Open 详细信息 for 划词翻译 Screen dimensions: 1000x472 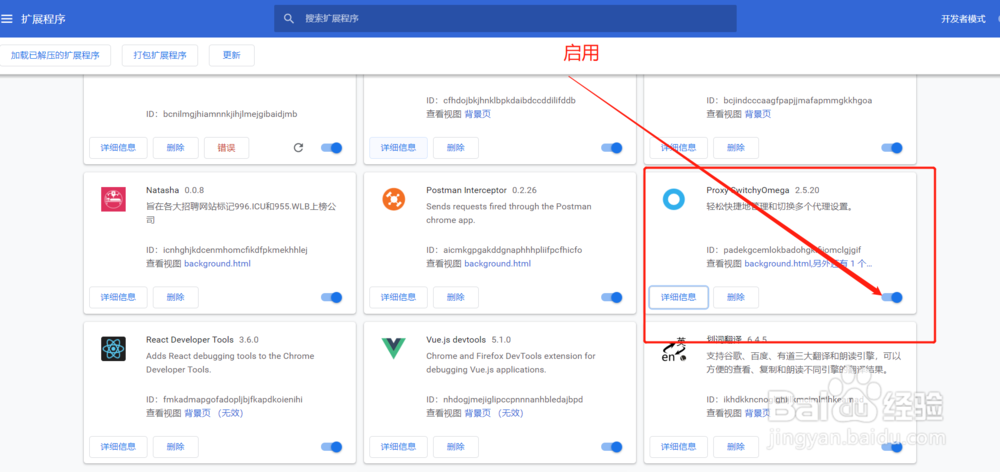(679, 446)
